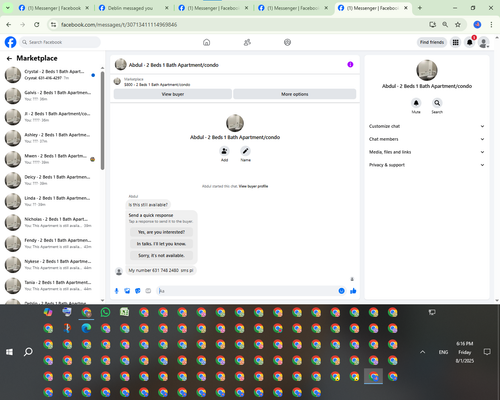
Task: Open Chrome's three-dot menu
Action: click(x=491, y=24)
